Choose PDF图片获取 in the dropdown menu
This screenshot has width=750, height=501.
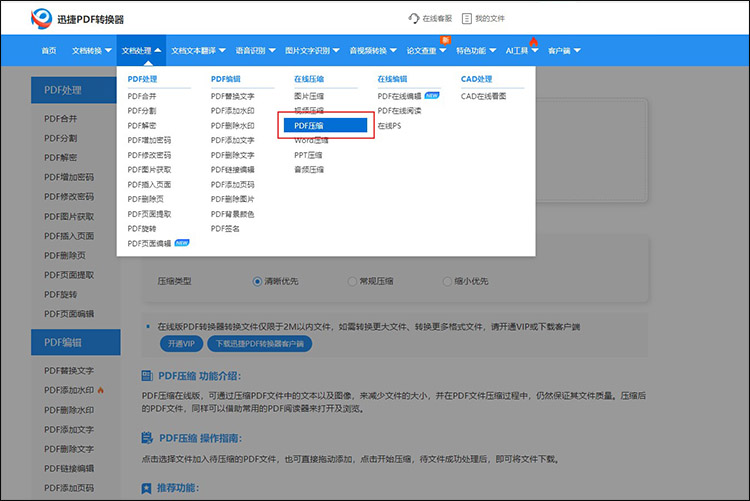click(149, 169)
